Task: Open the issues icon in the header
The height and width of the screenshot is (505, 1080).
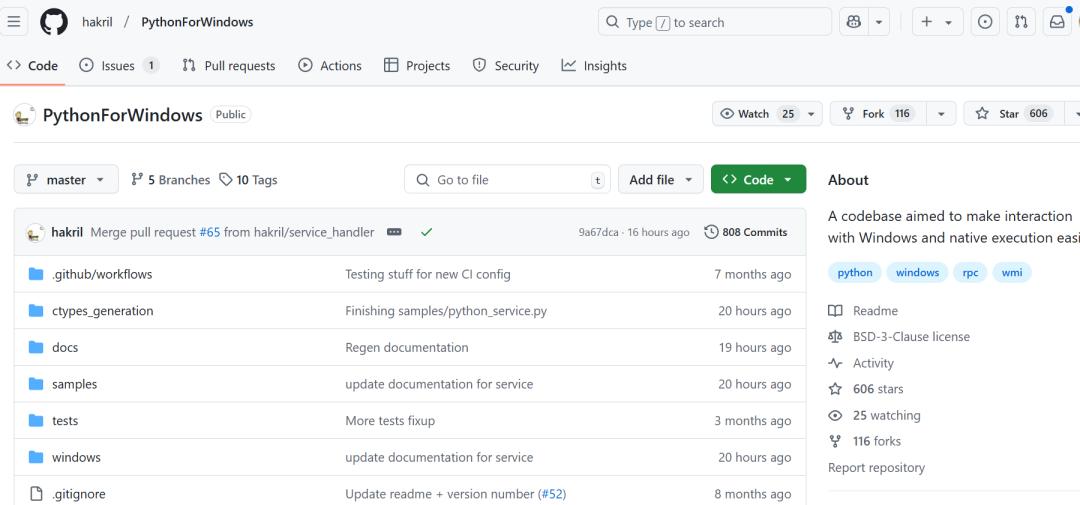Action: point(985,22)
